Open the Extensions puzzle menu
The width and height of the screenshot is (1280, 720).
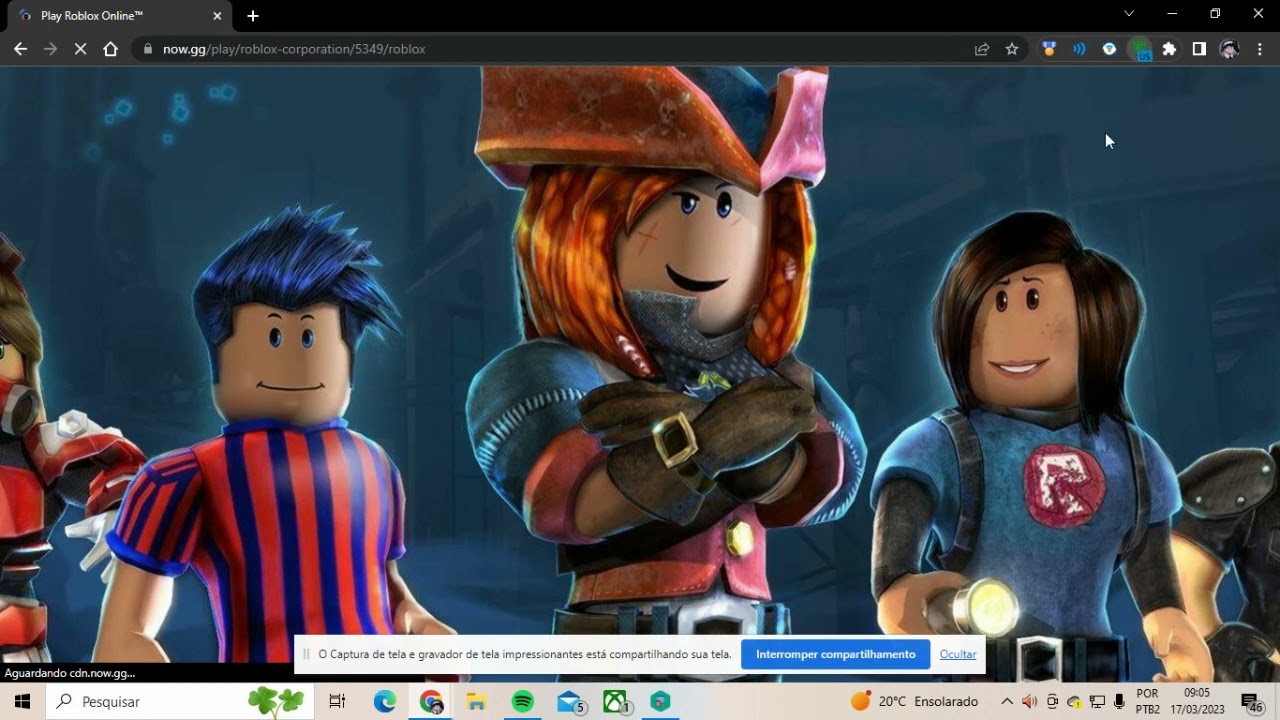coord(1169,49)
